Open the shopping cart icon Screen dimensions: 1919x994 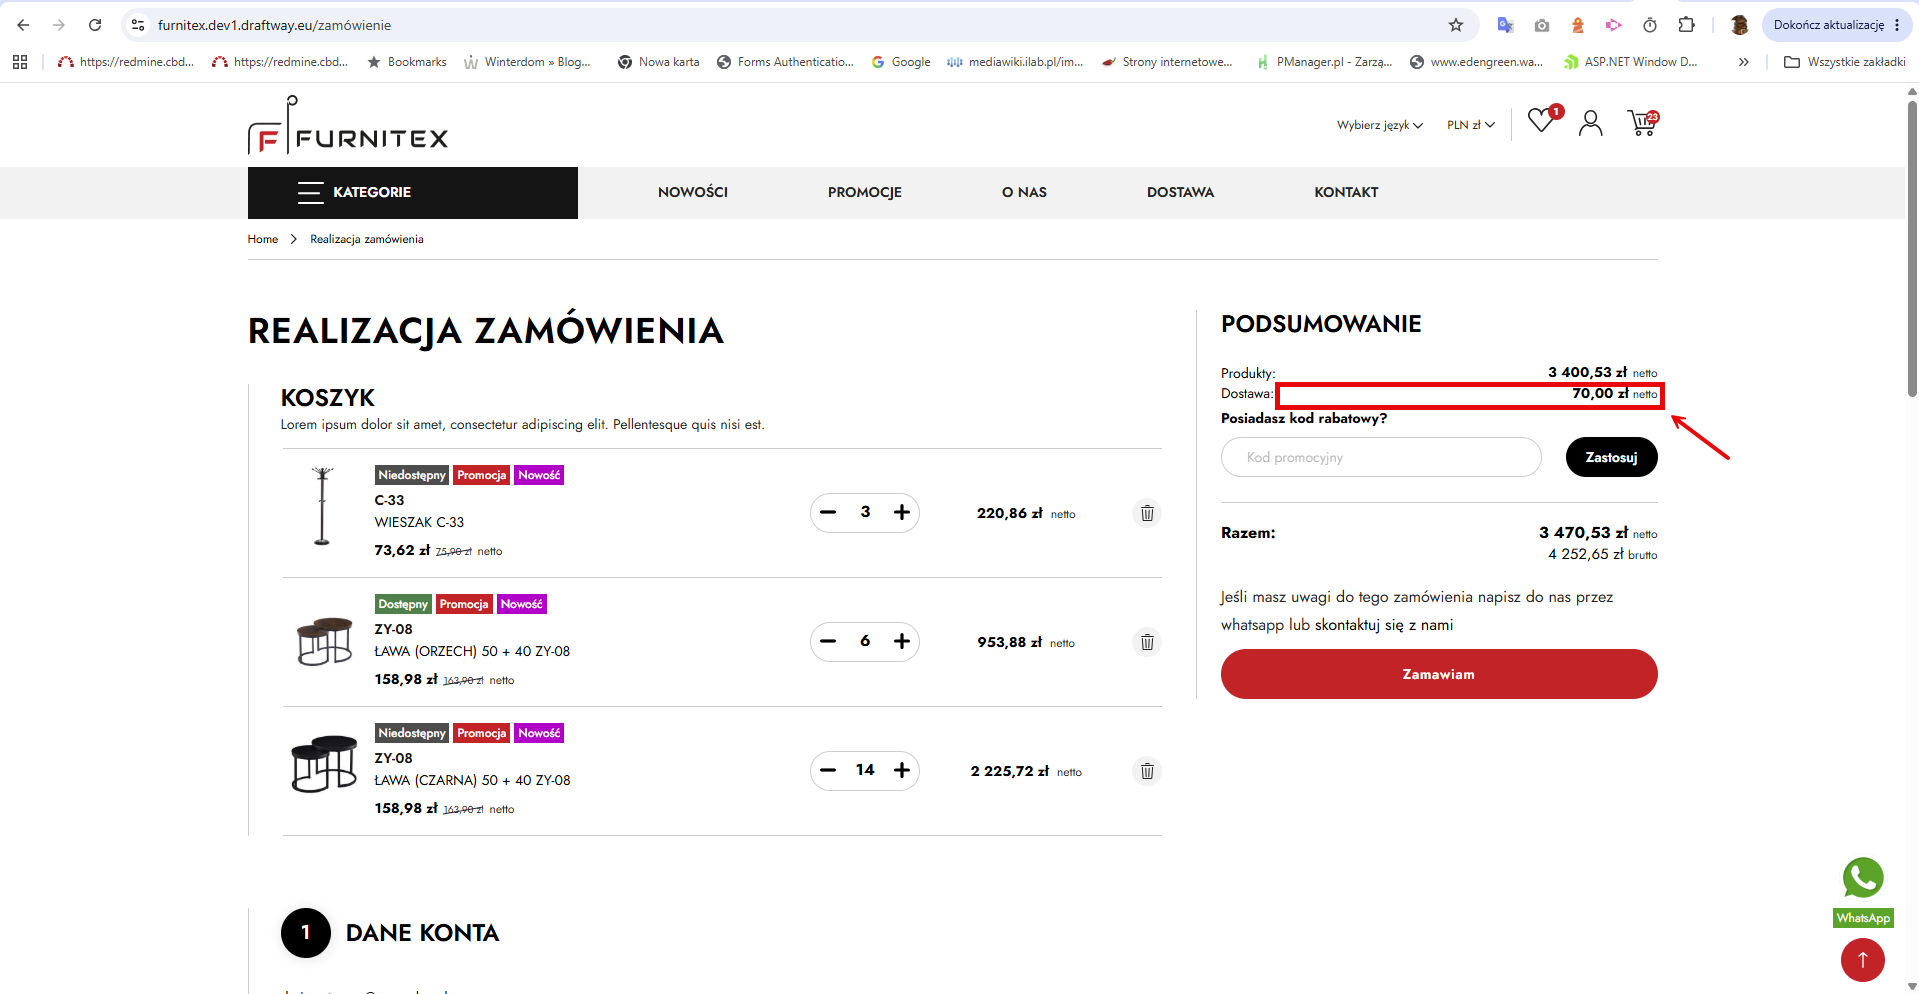point(1642,123)
